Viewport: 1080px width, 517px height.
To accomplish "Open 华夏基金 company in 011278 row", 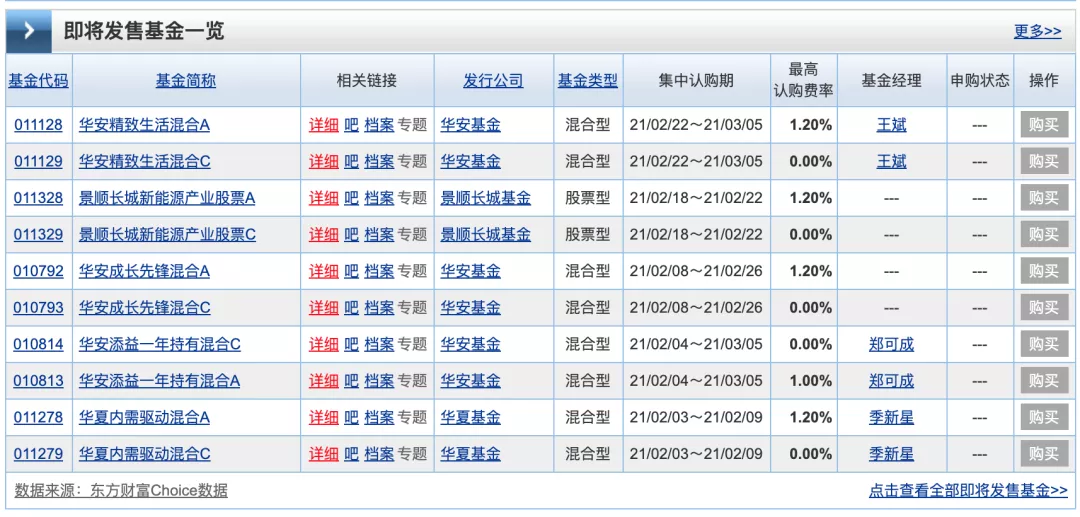I will tap(470, 417).
